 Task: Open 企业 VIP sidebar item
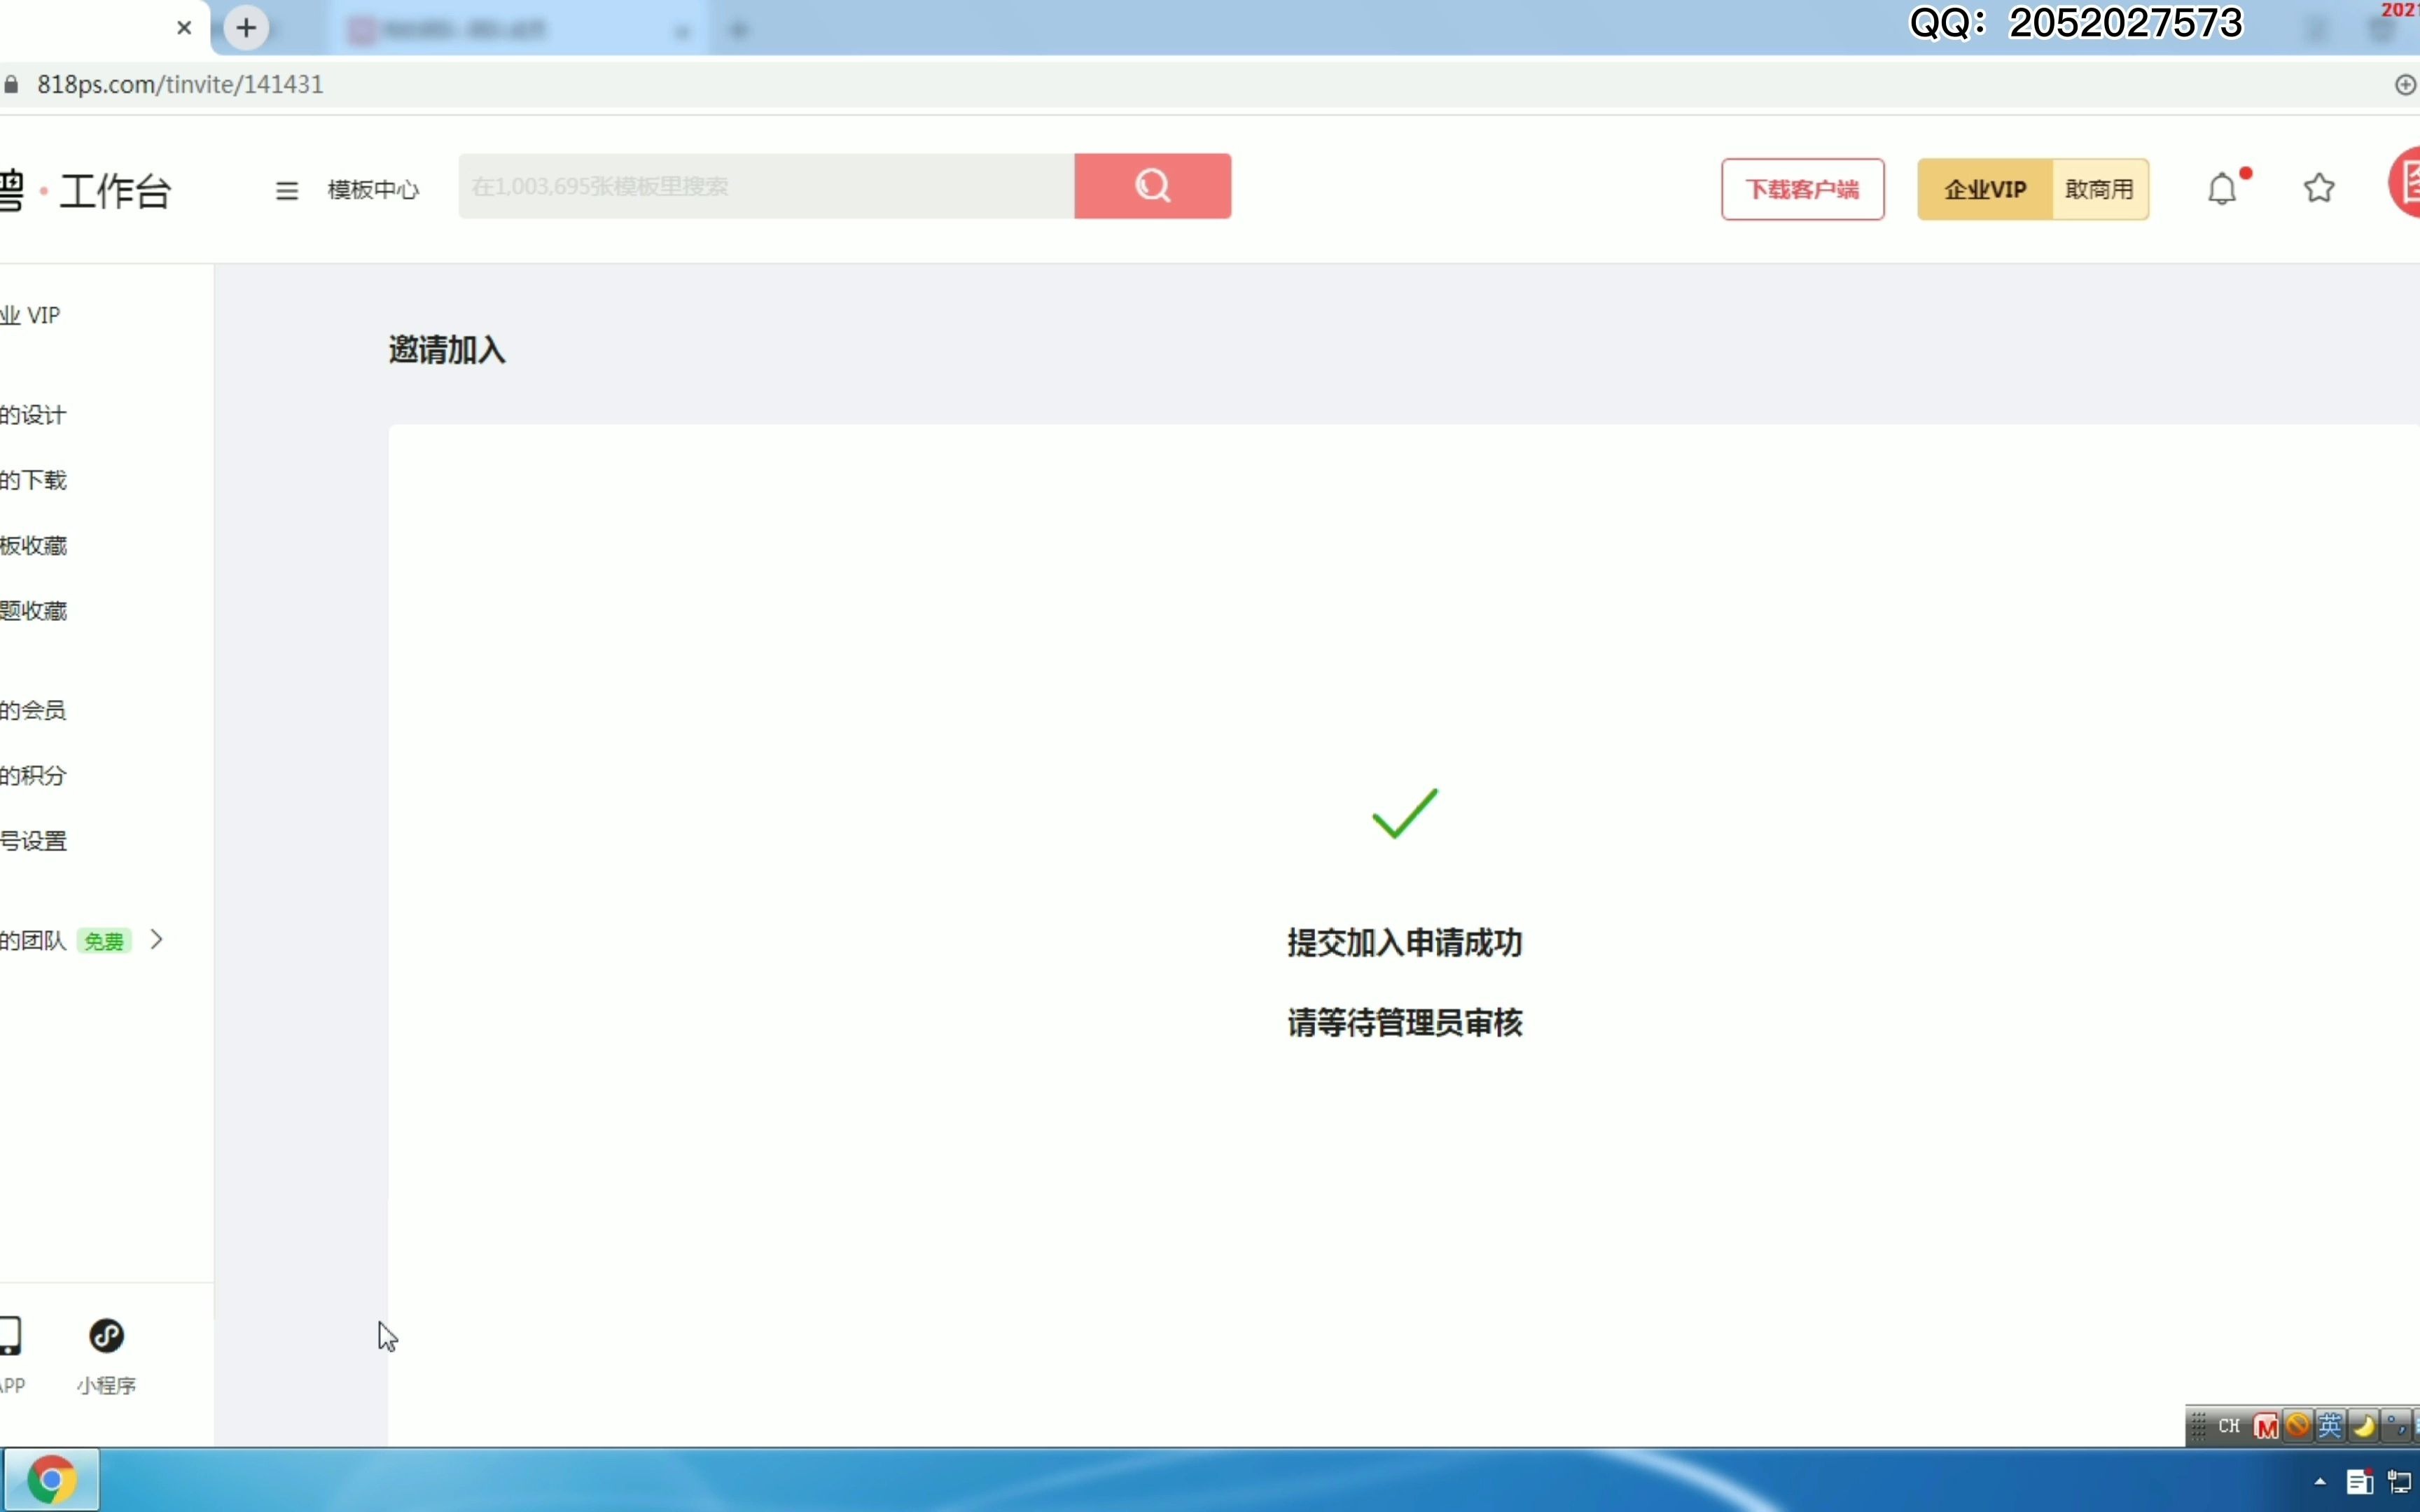coord(31,316)
